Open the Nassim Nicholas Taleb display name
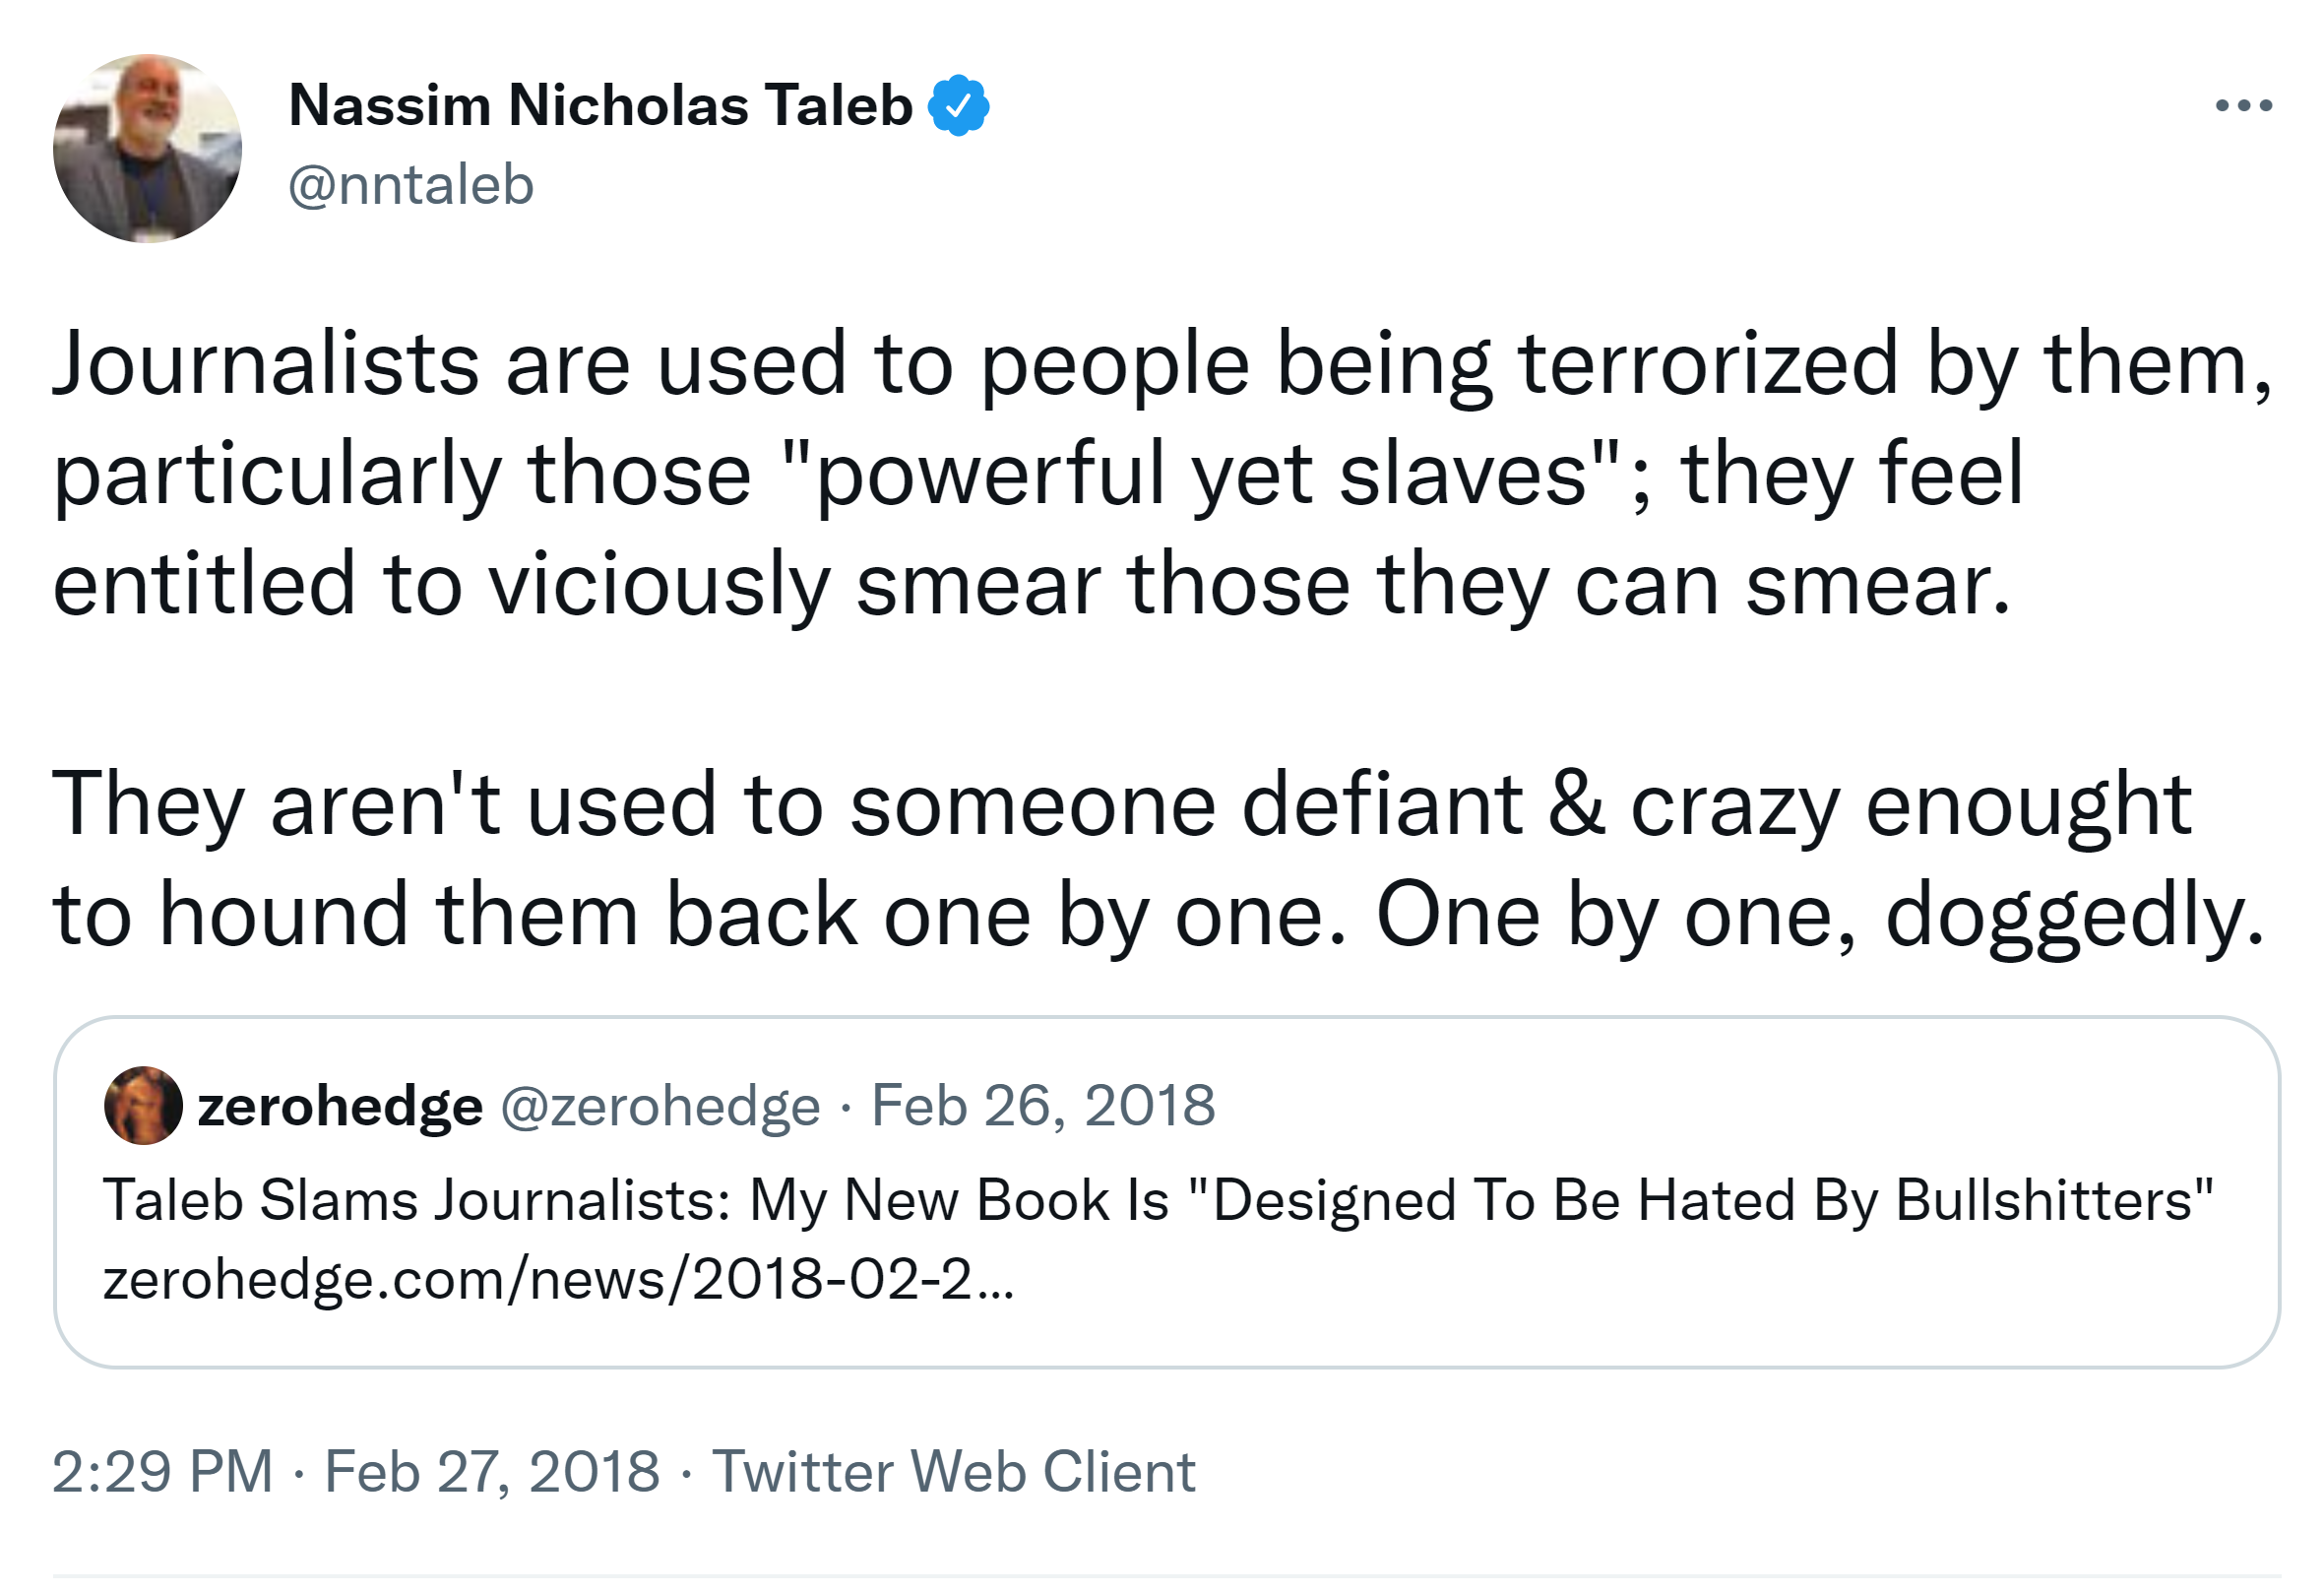This screenshot has height=1594, width=2324. pyautogui.click(x=600, y=105)
